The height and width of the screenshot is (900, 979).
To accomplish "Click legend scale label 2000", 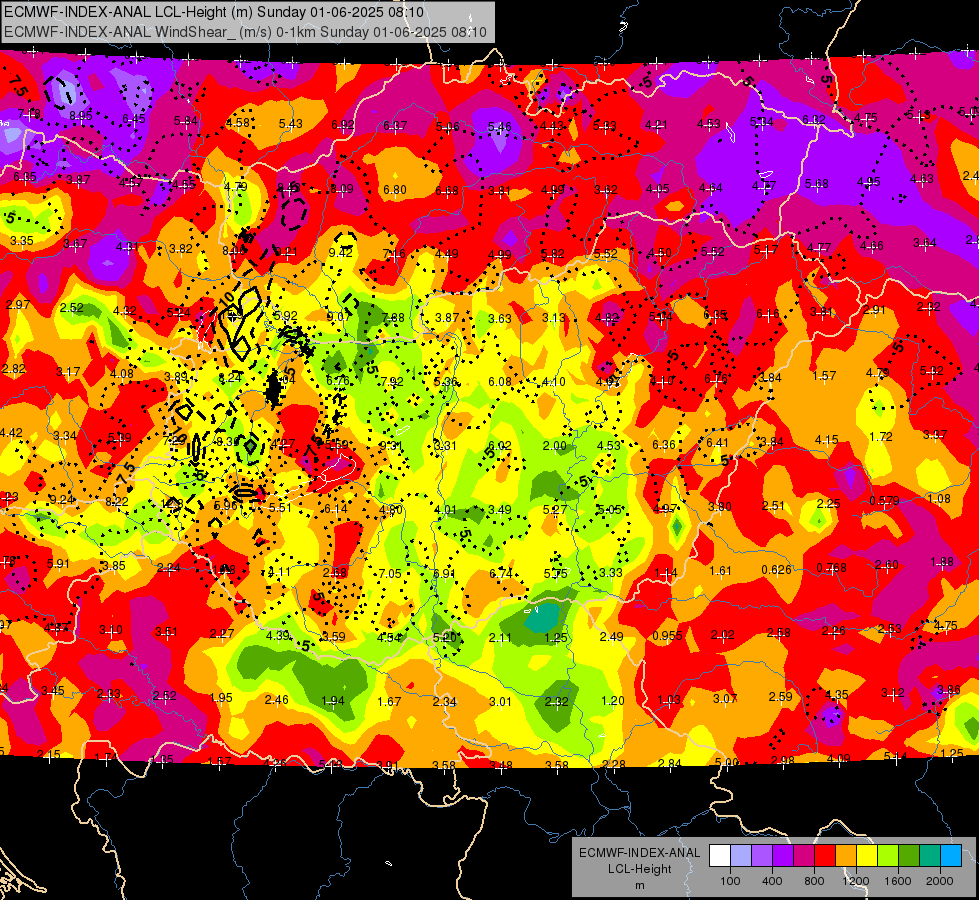I will coord(939,881).
